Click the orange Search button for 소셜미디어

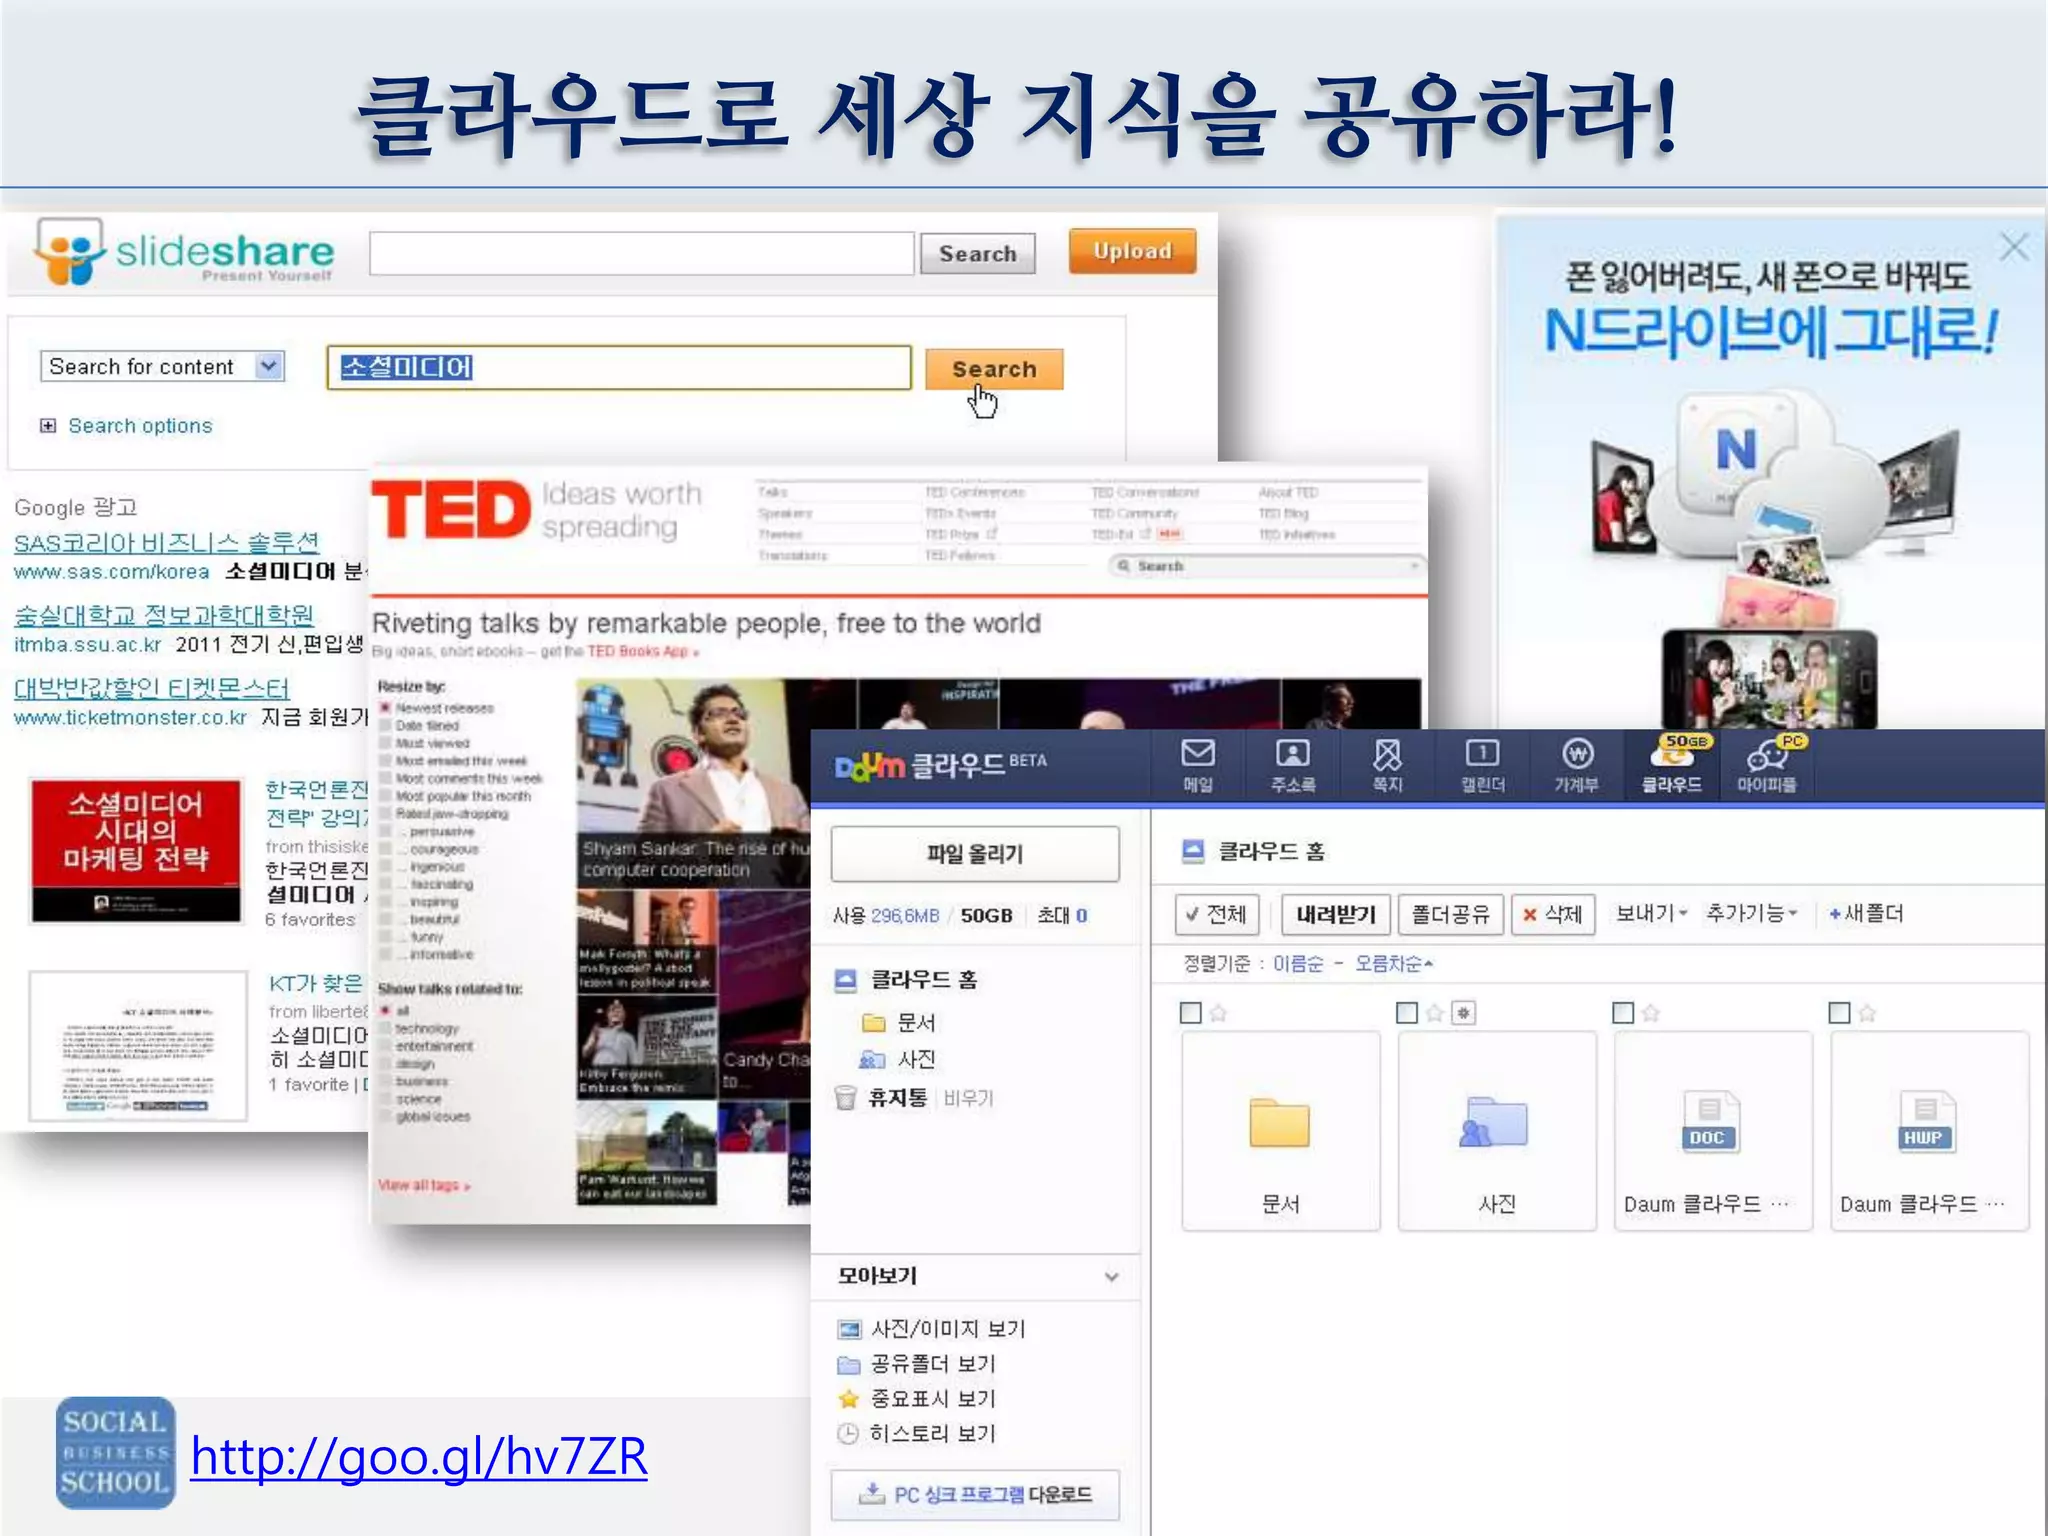pyautogui.click(x=994, y=369)
